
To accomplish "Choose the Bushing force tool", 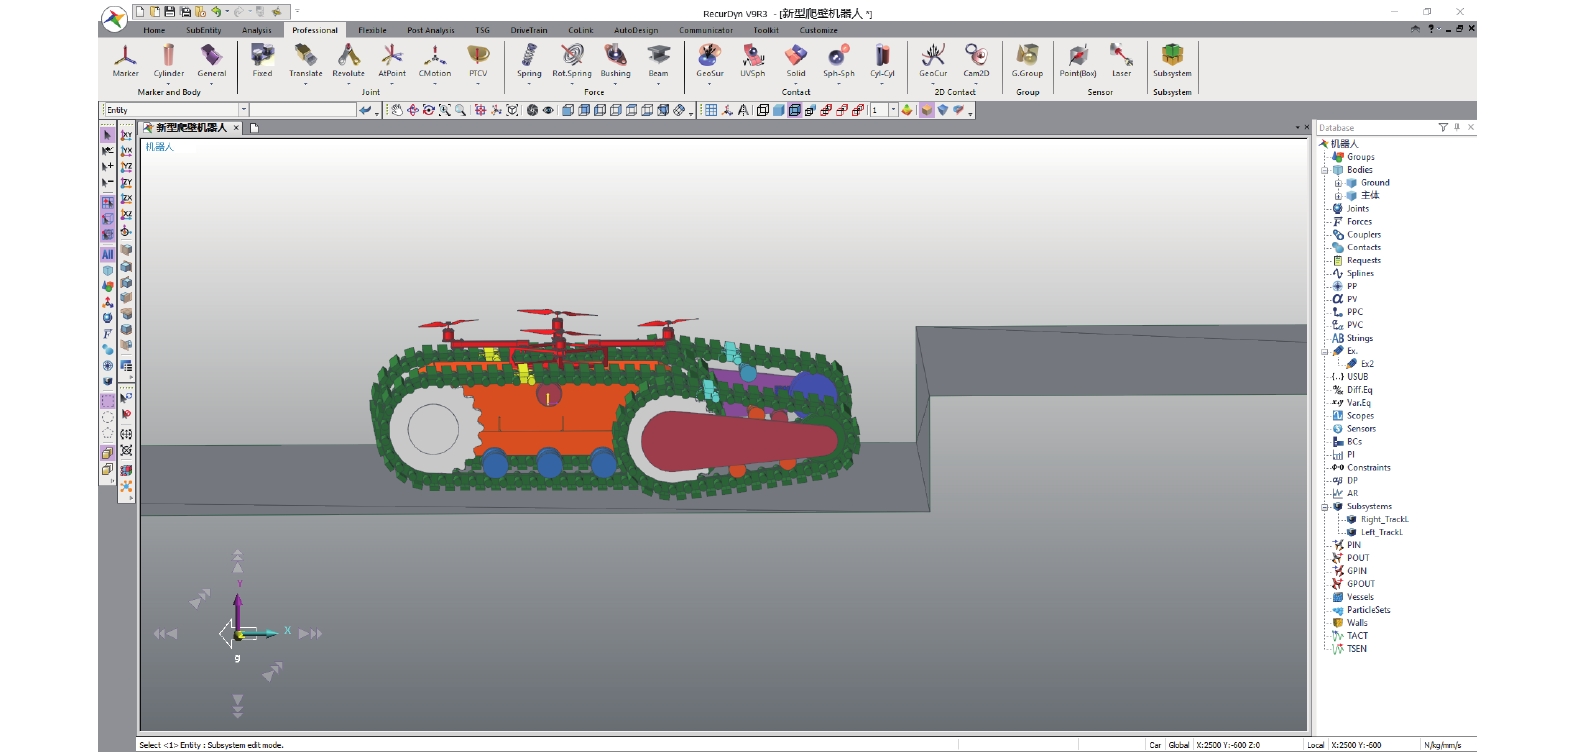I will [x=615, y=59].
